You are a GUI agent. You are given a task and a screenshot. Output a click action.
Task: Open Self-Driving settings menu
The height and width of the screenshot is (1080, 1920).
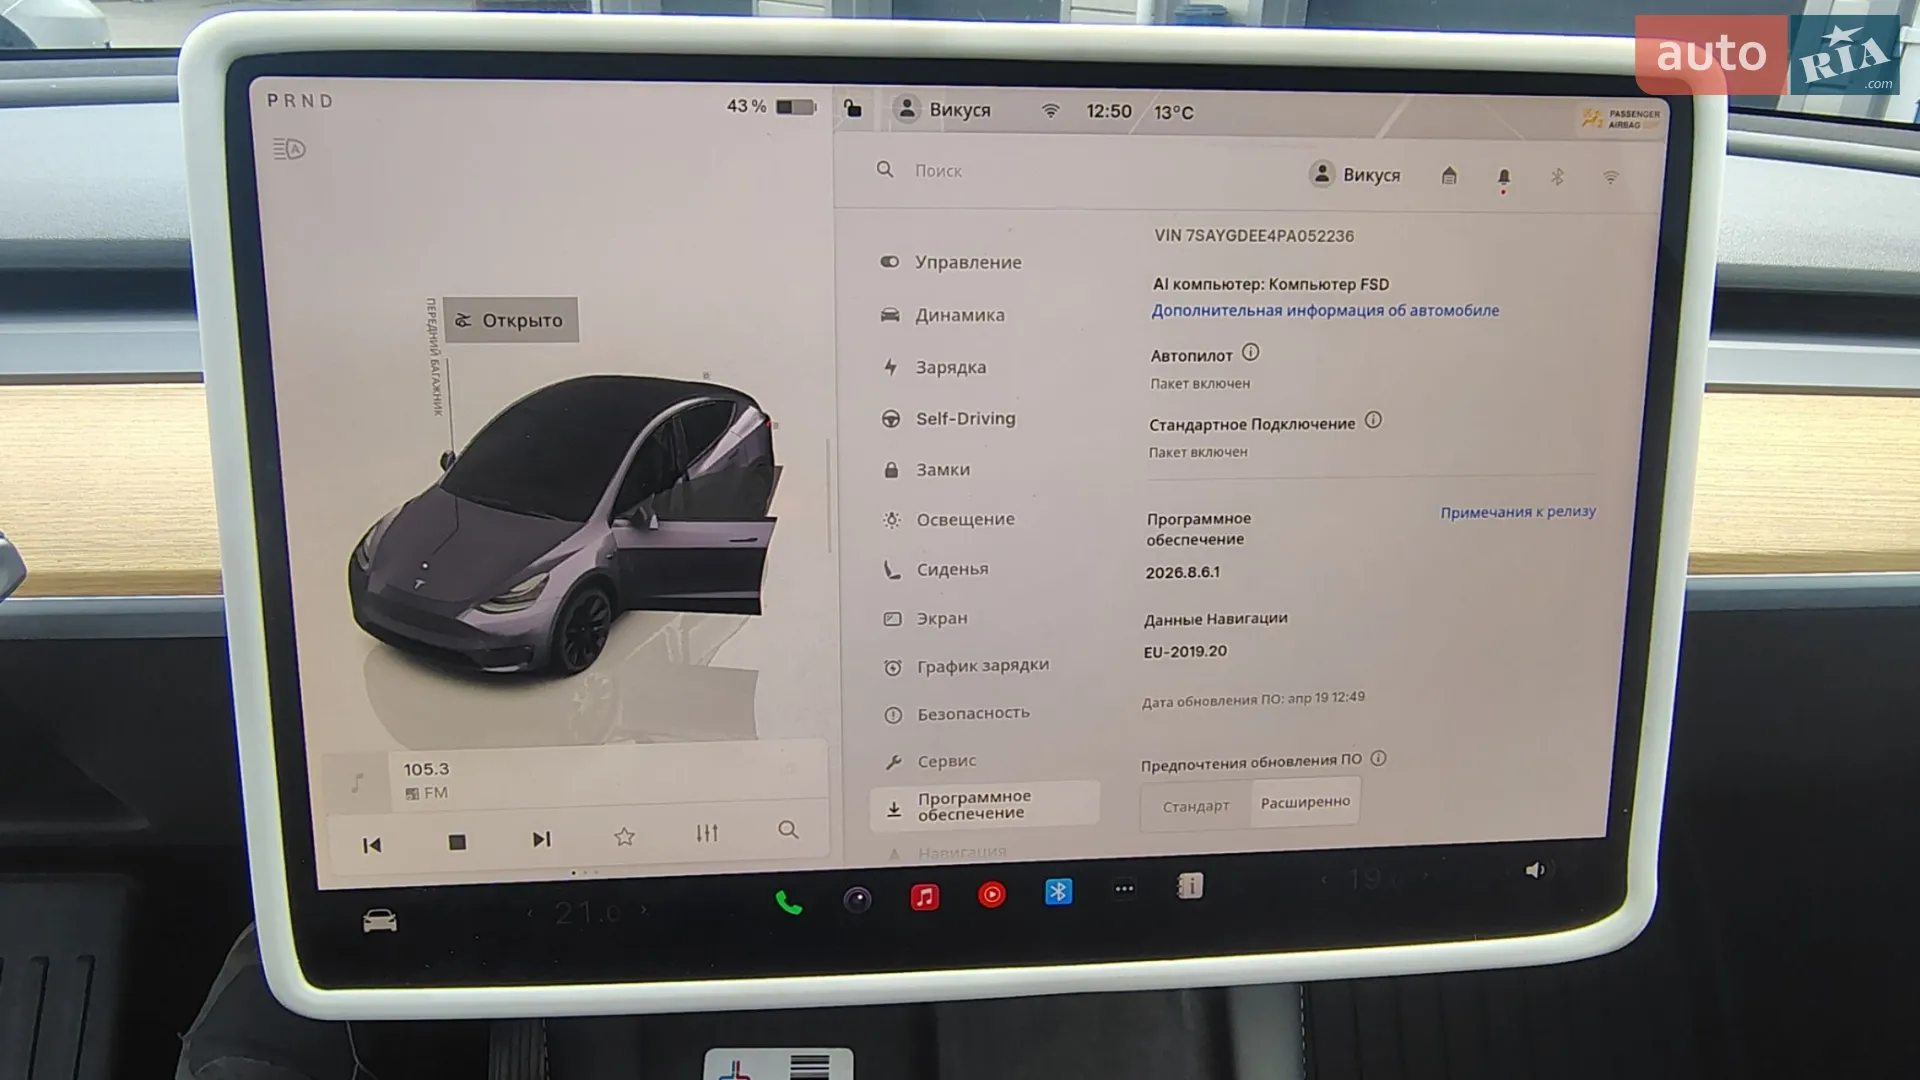click(x=948, y=419)
